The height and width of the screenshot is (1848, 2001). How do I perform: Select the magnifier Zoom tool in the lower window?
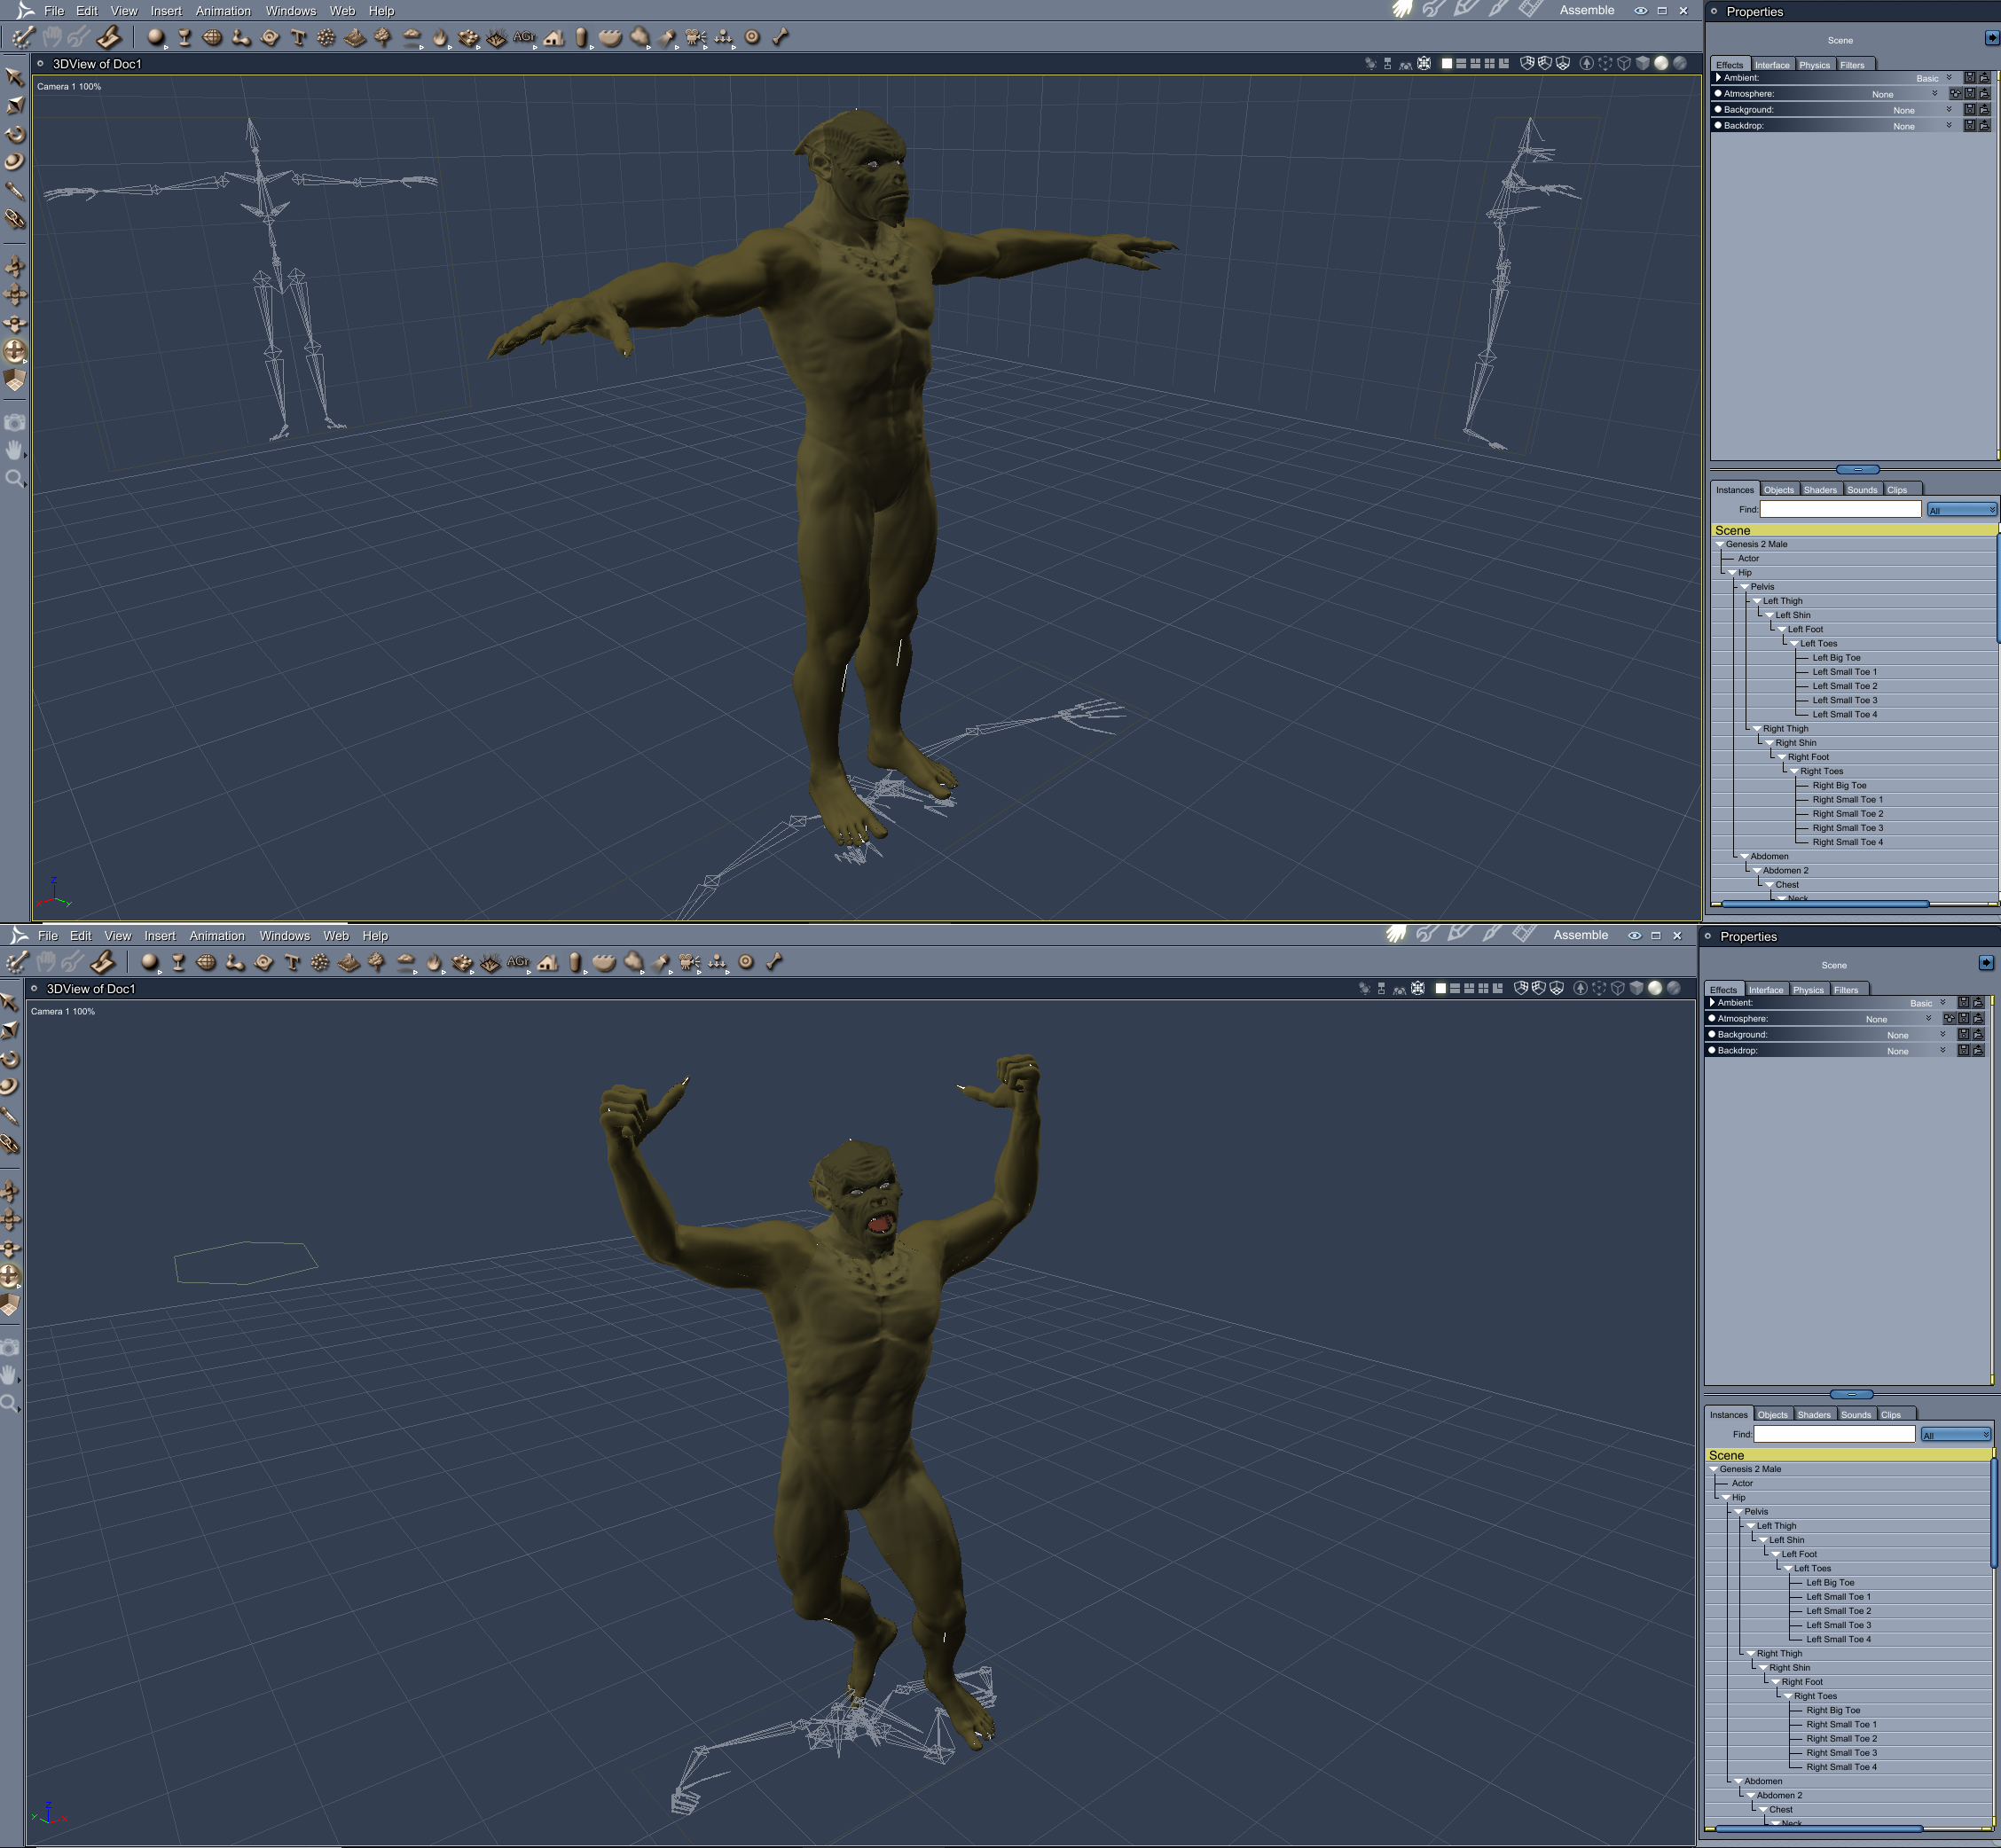[x=9, y=1403]
